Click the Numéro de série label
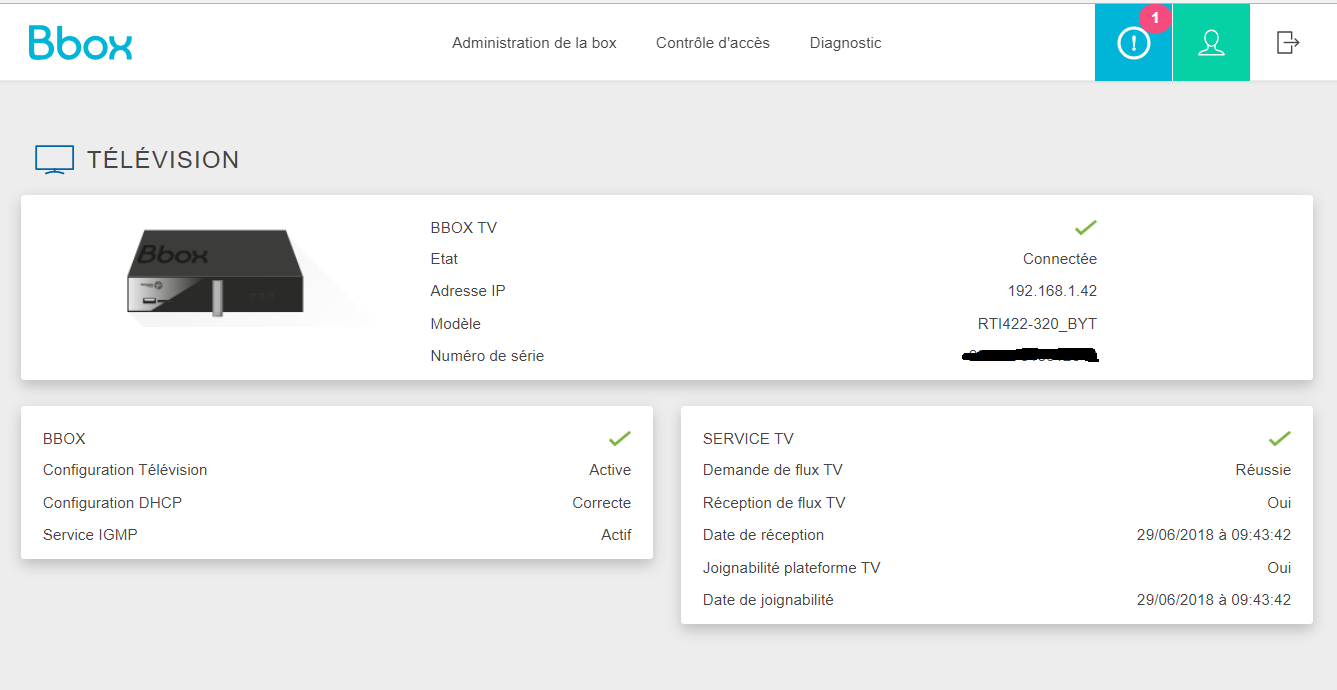 tap(488, 356)
